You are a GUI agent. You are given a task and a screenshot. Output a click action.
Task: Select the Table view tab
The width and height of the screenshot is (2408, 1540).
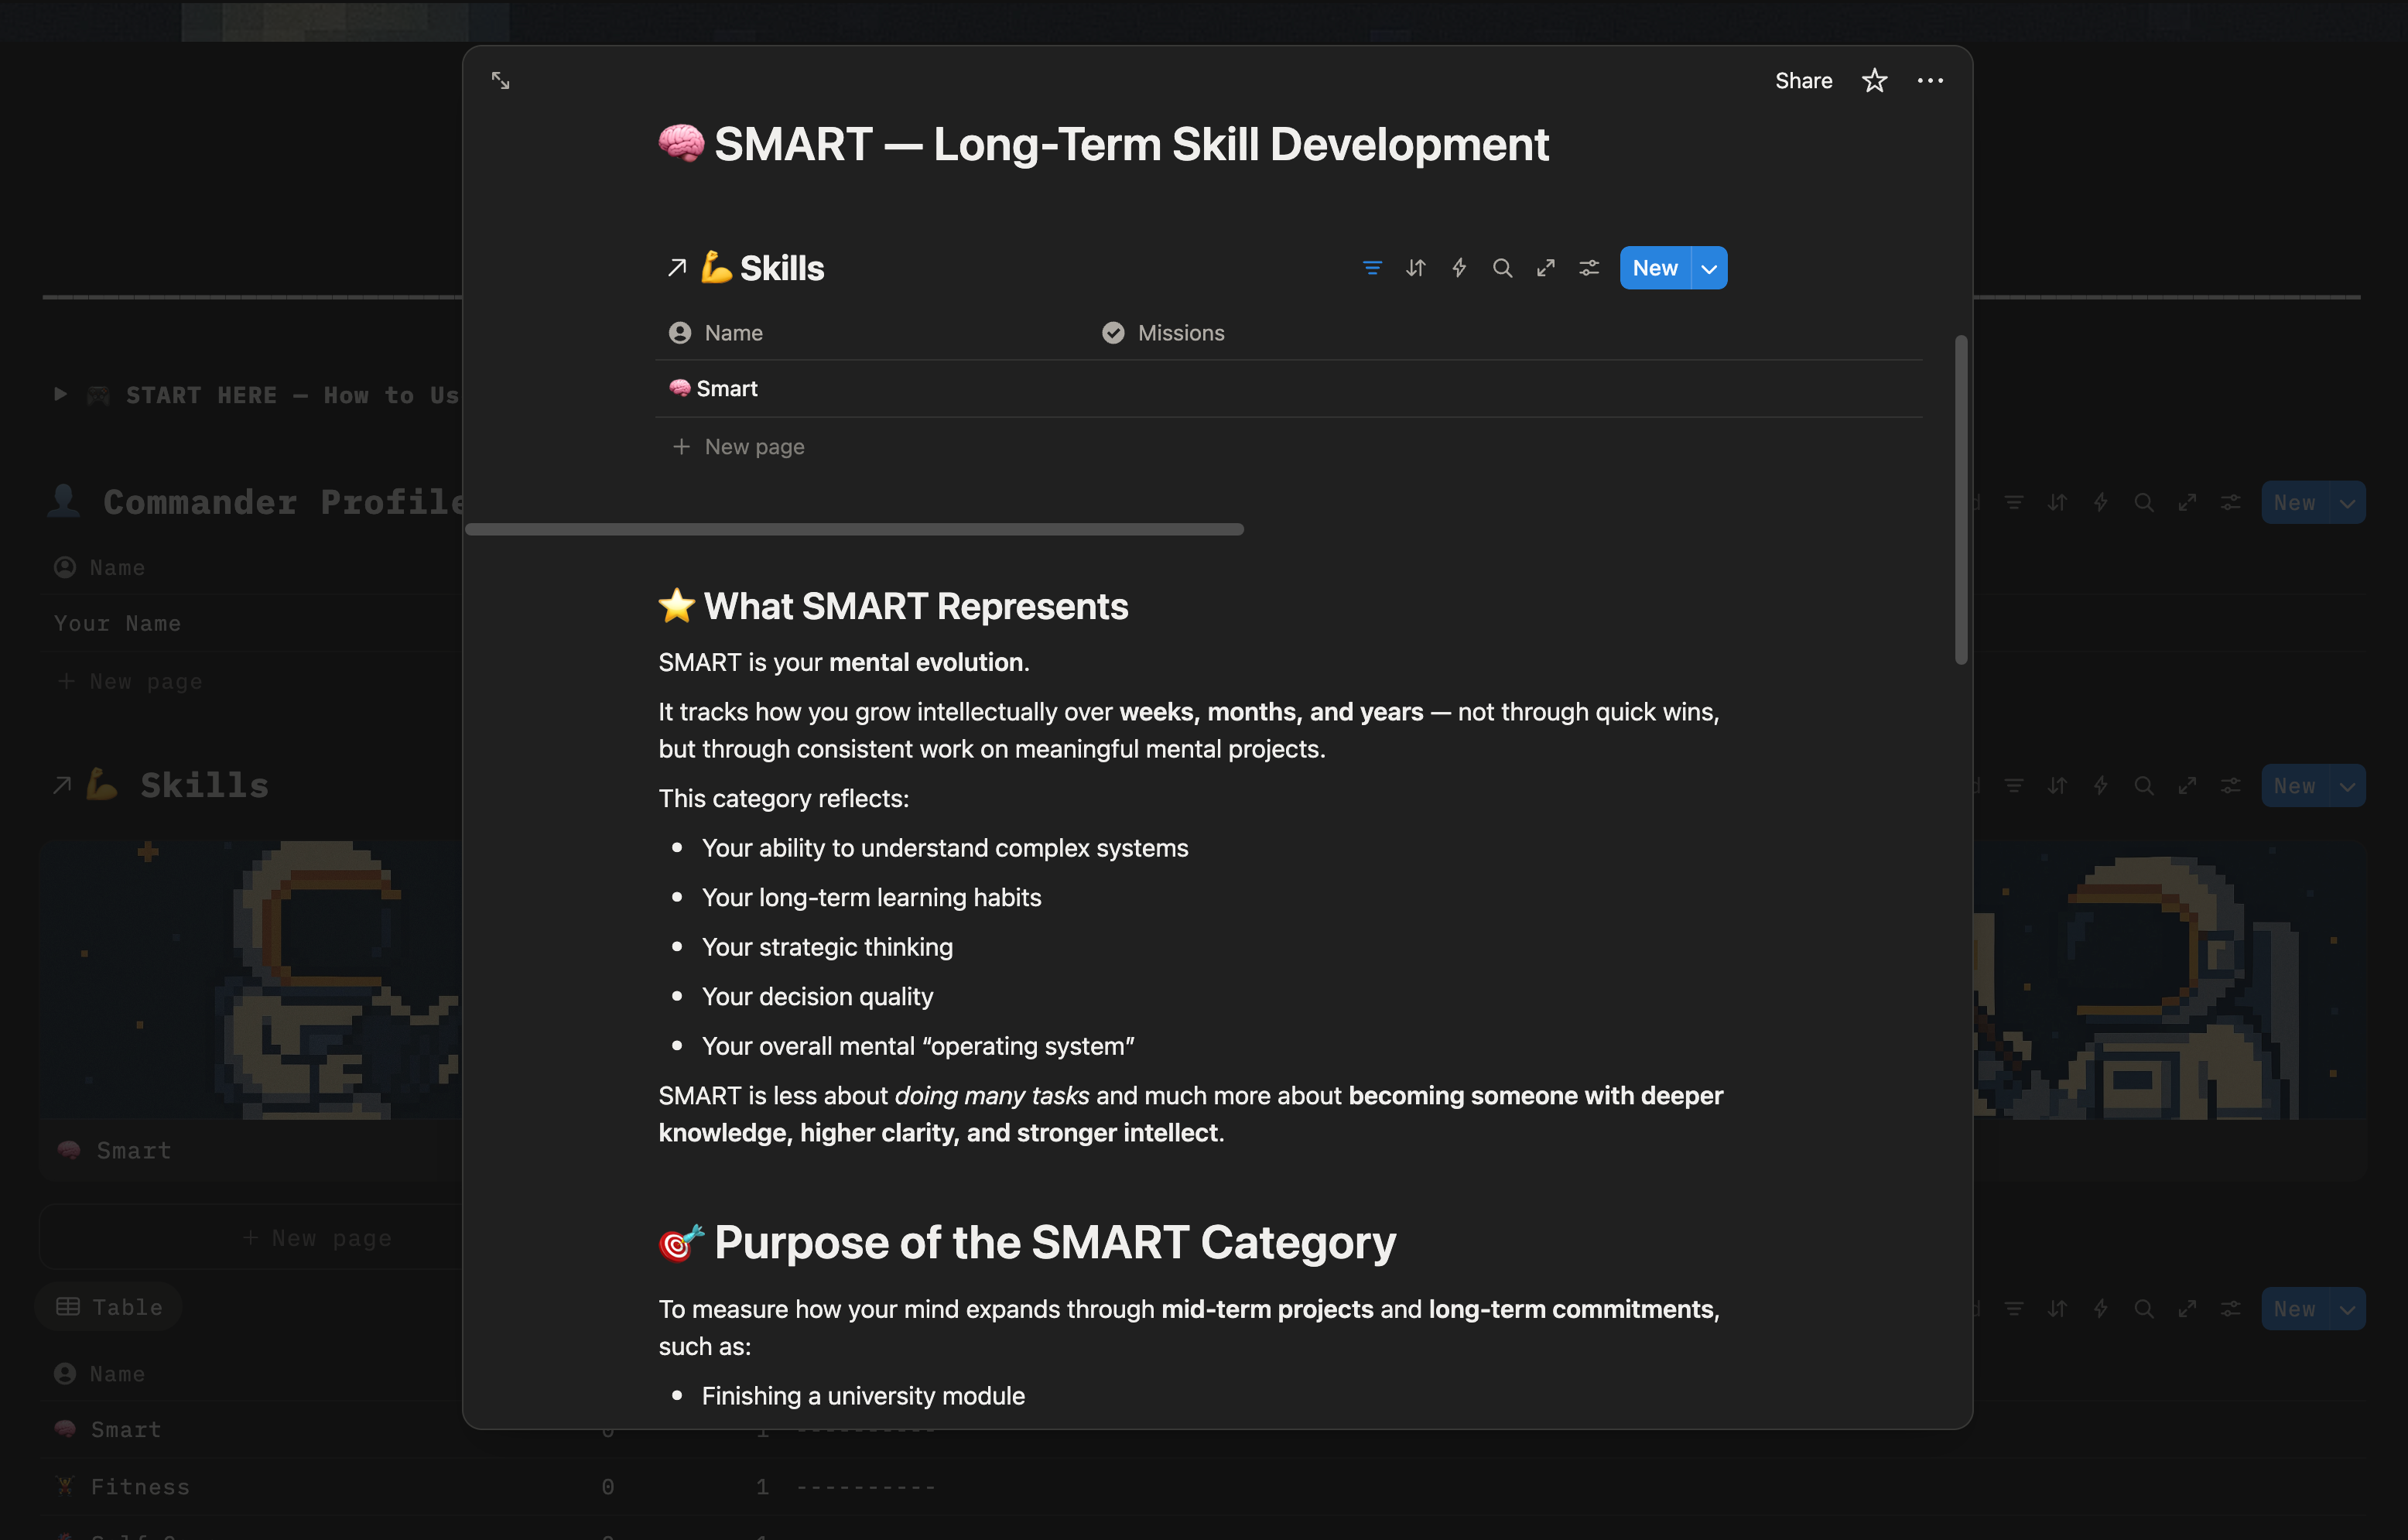pos(109,1307)
